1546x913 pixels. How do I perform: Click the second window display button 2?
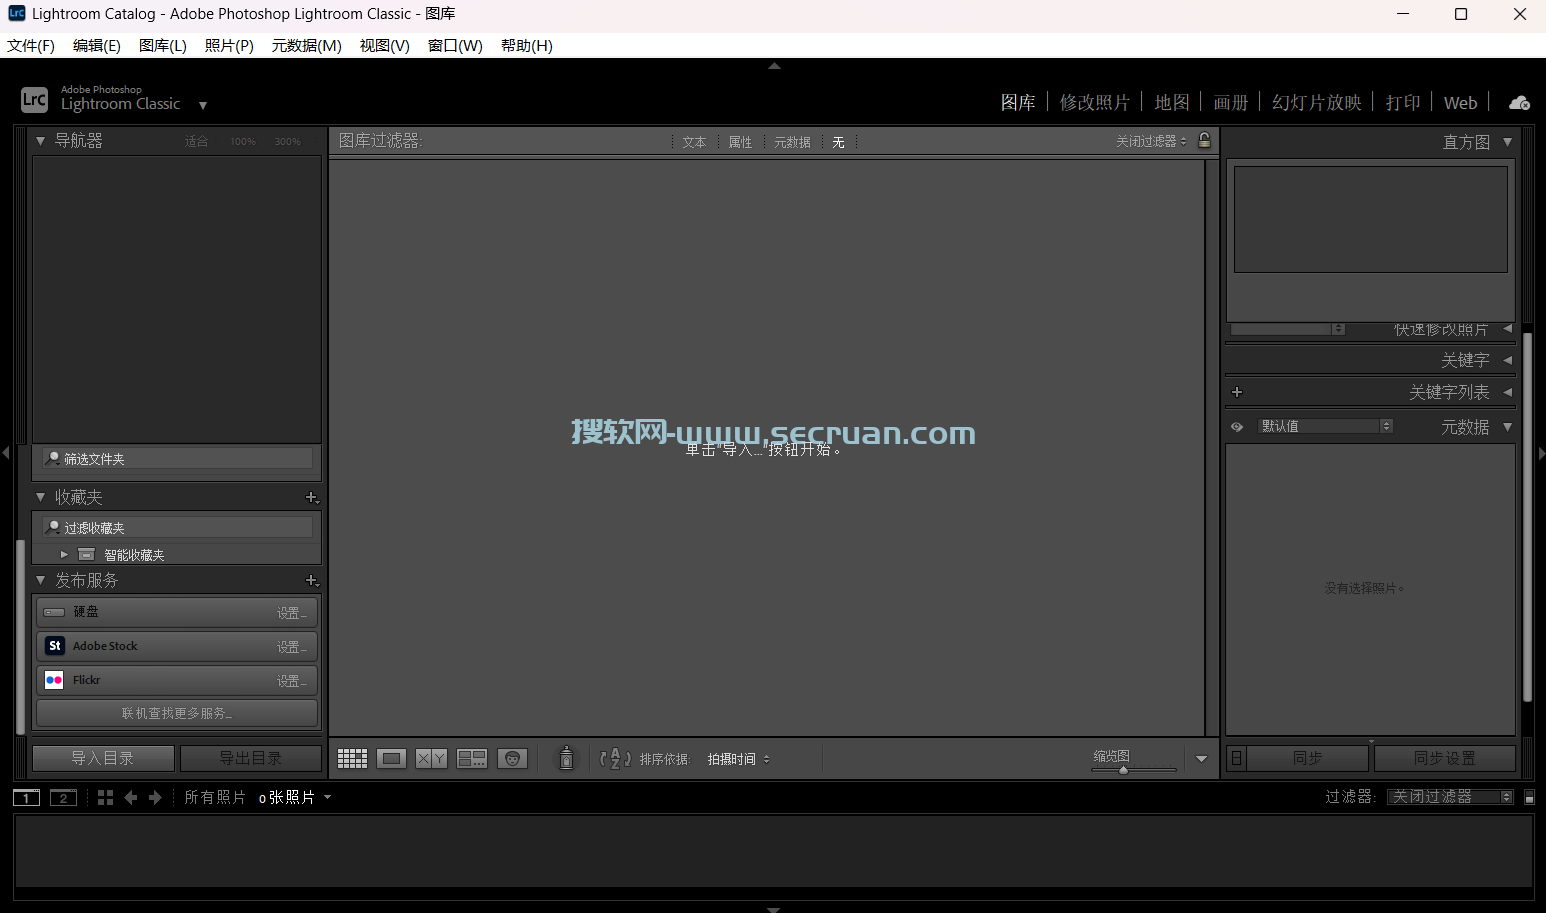63,797
